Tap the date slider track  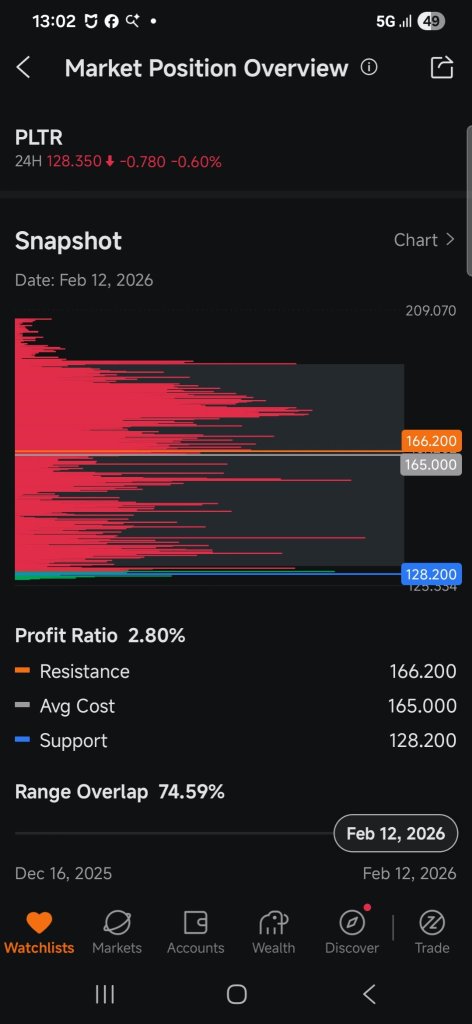[x=174, y=833]
